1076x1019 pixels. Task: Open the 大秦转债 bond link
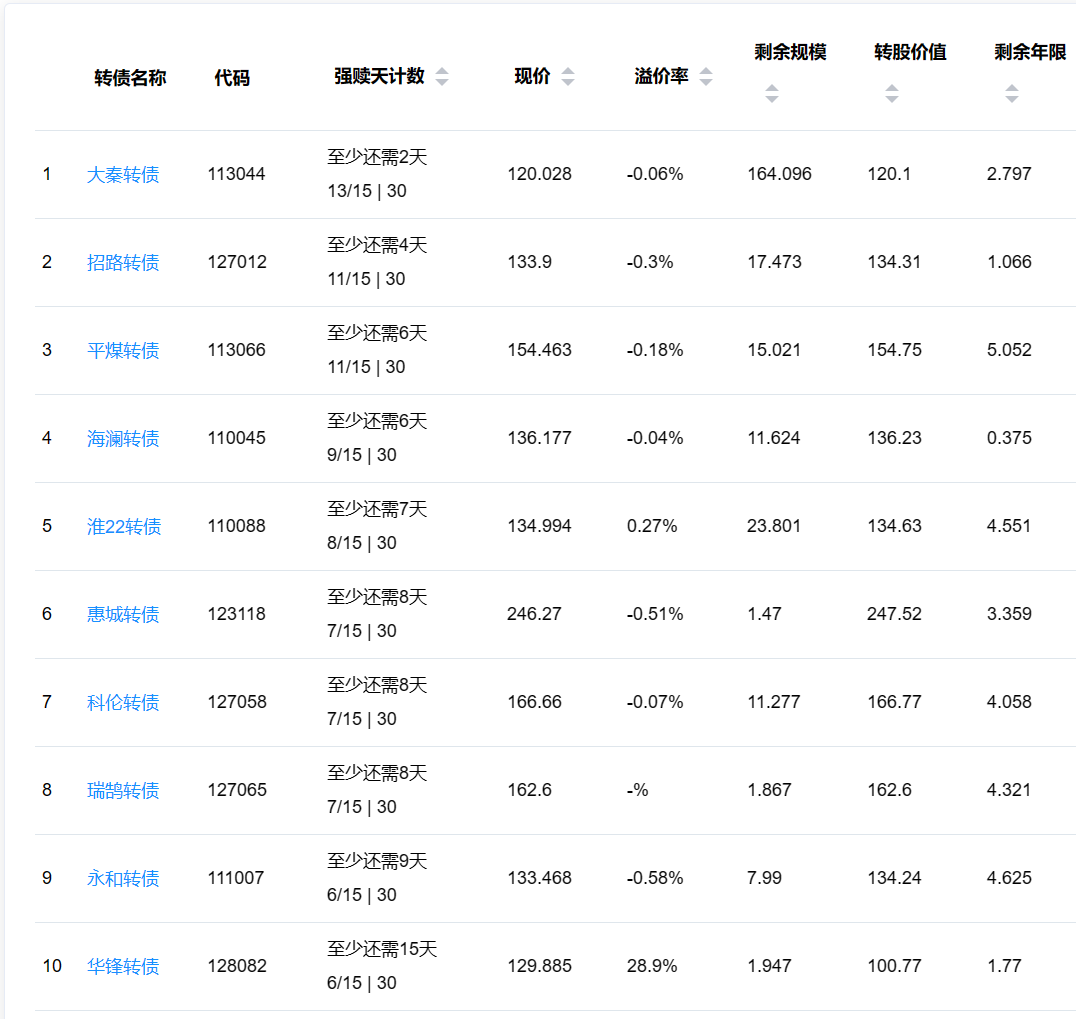point(123,175)
